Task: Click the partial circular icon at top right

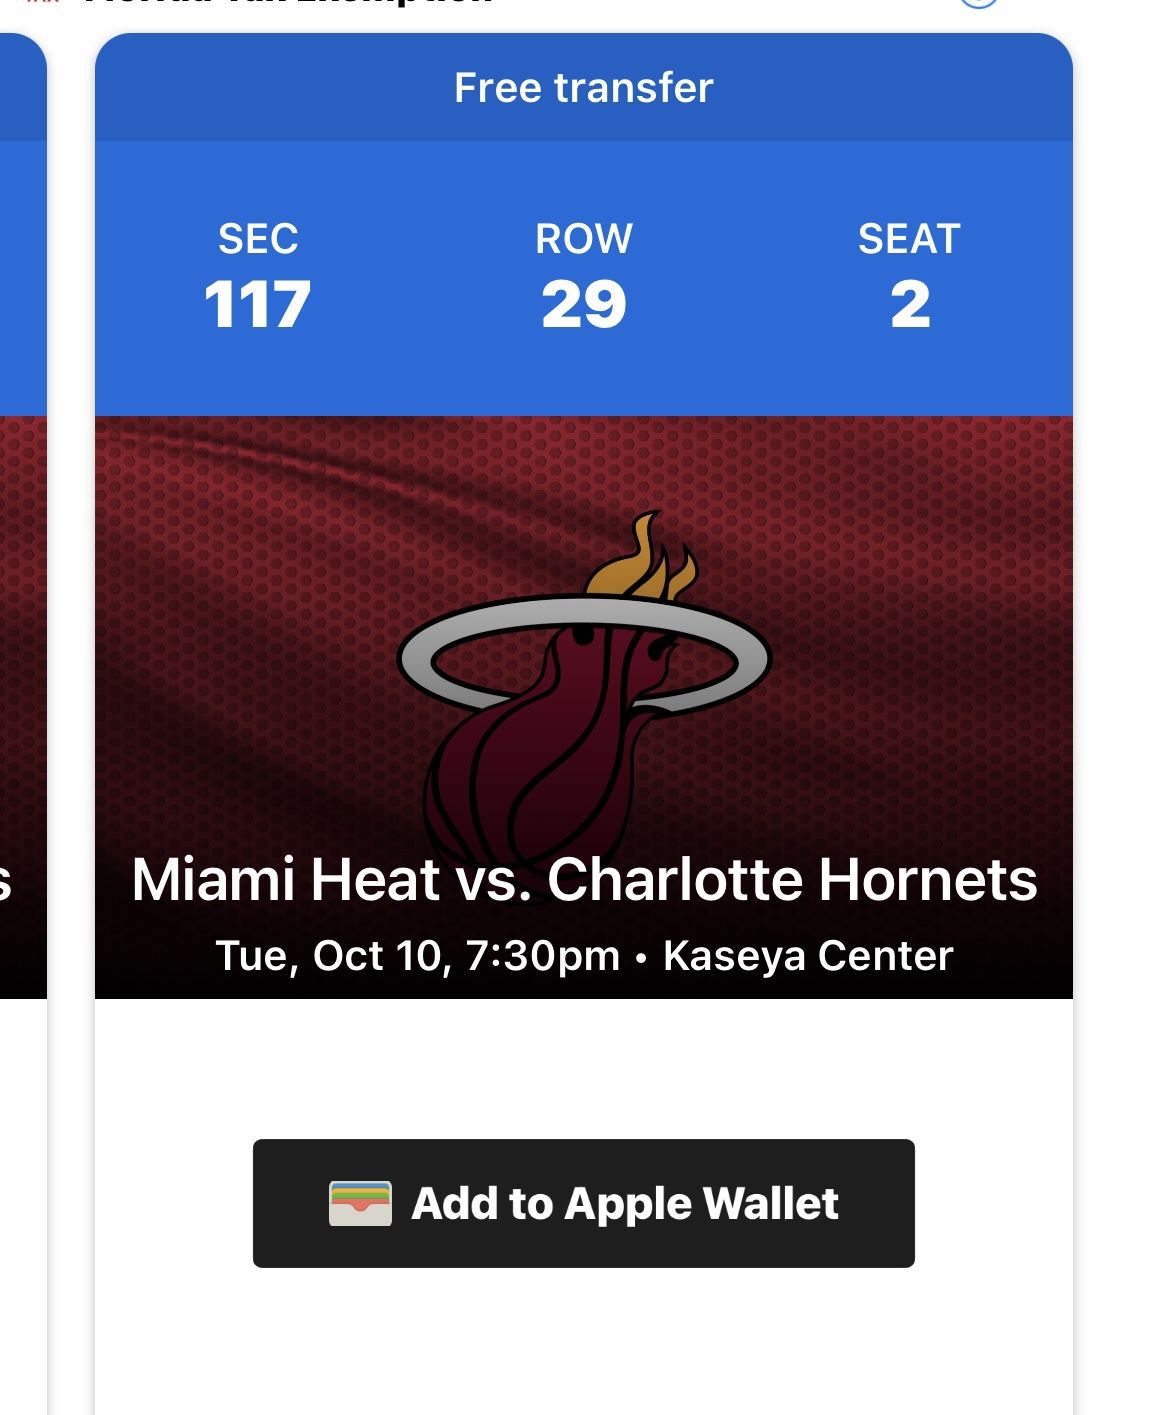Action: pos(978,3)
